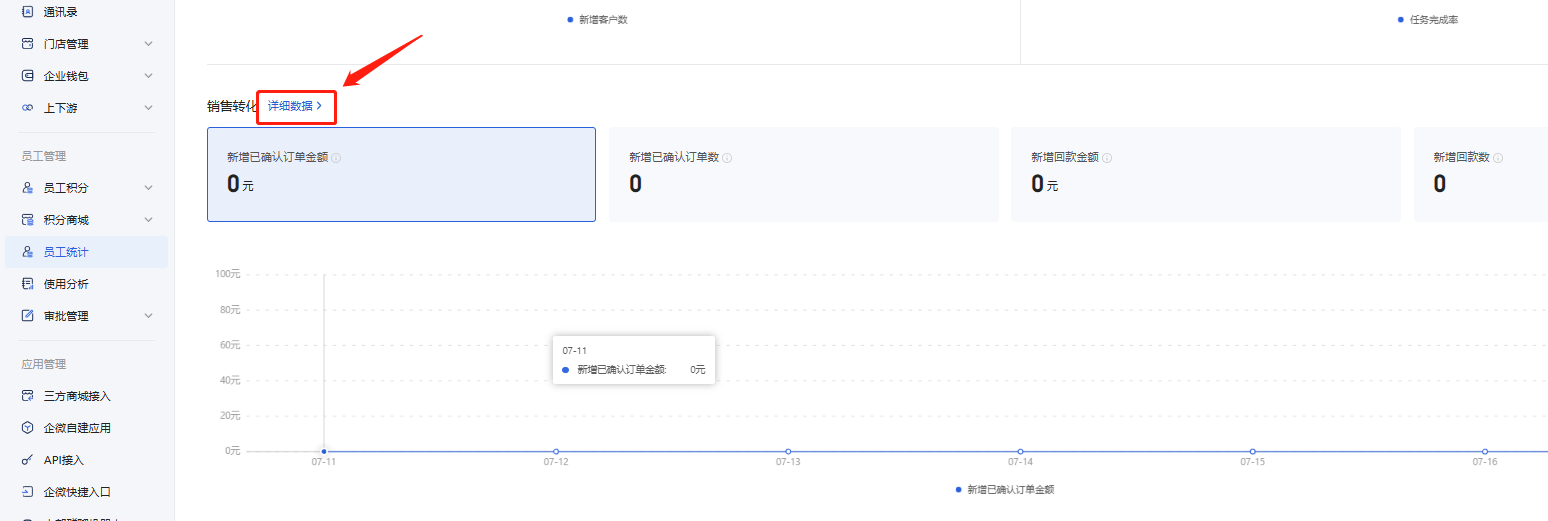Expand the 企业钱包 chevron
The width and height of the screenshot is (1548, 521).
(x=148, y=76)
